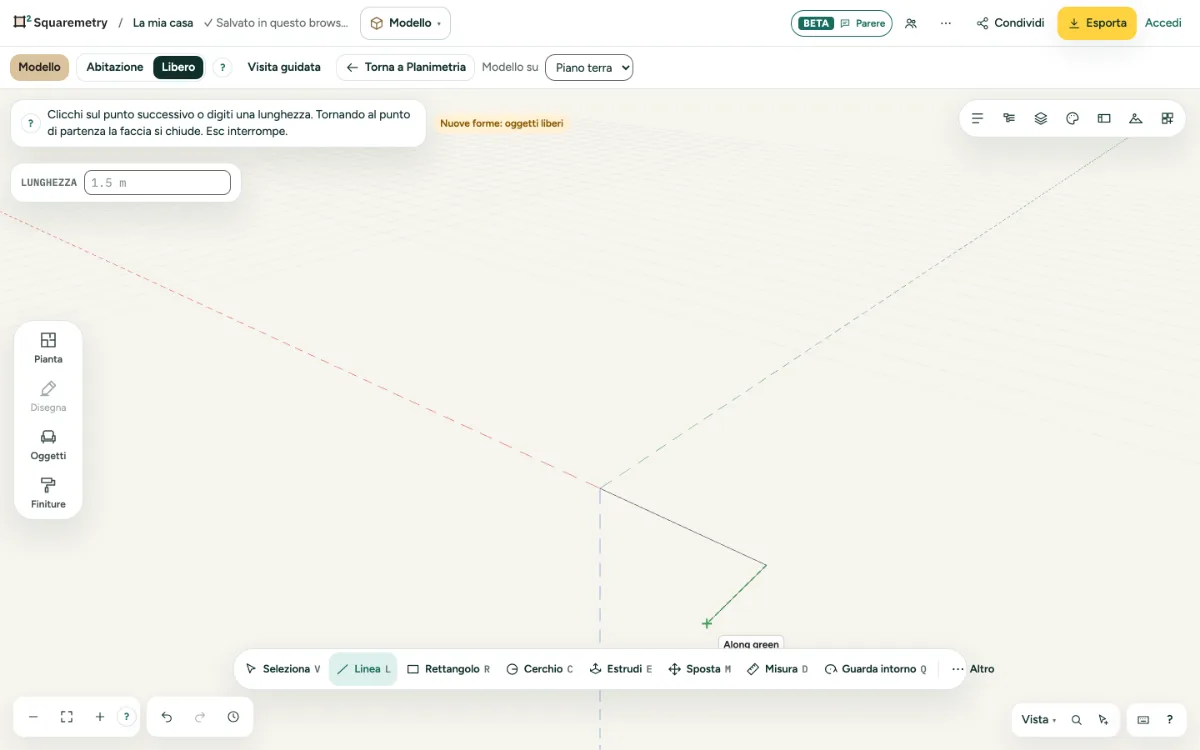The width and height of the screenshot is (1200, 750).
Task: Open help question mark in bottom-right corner
Action: pos(1170,720)
